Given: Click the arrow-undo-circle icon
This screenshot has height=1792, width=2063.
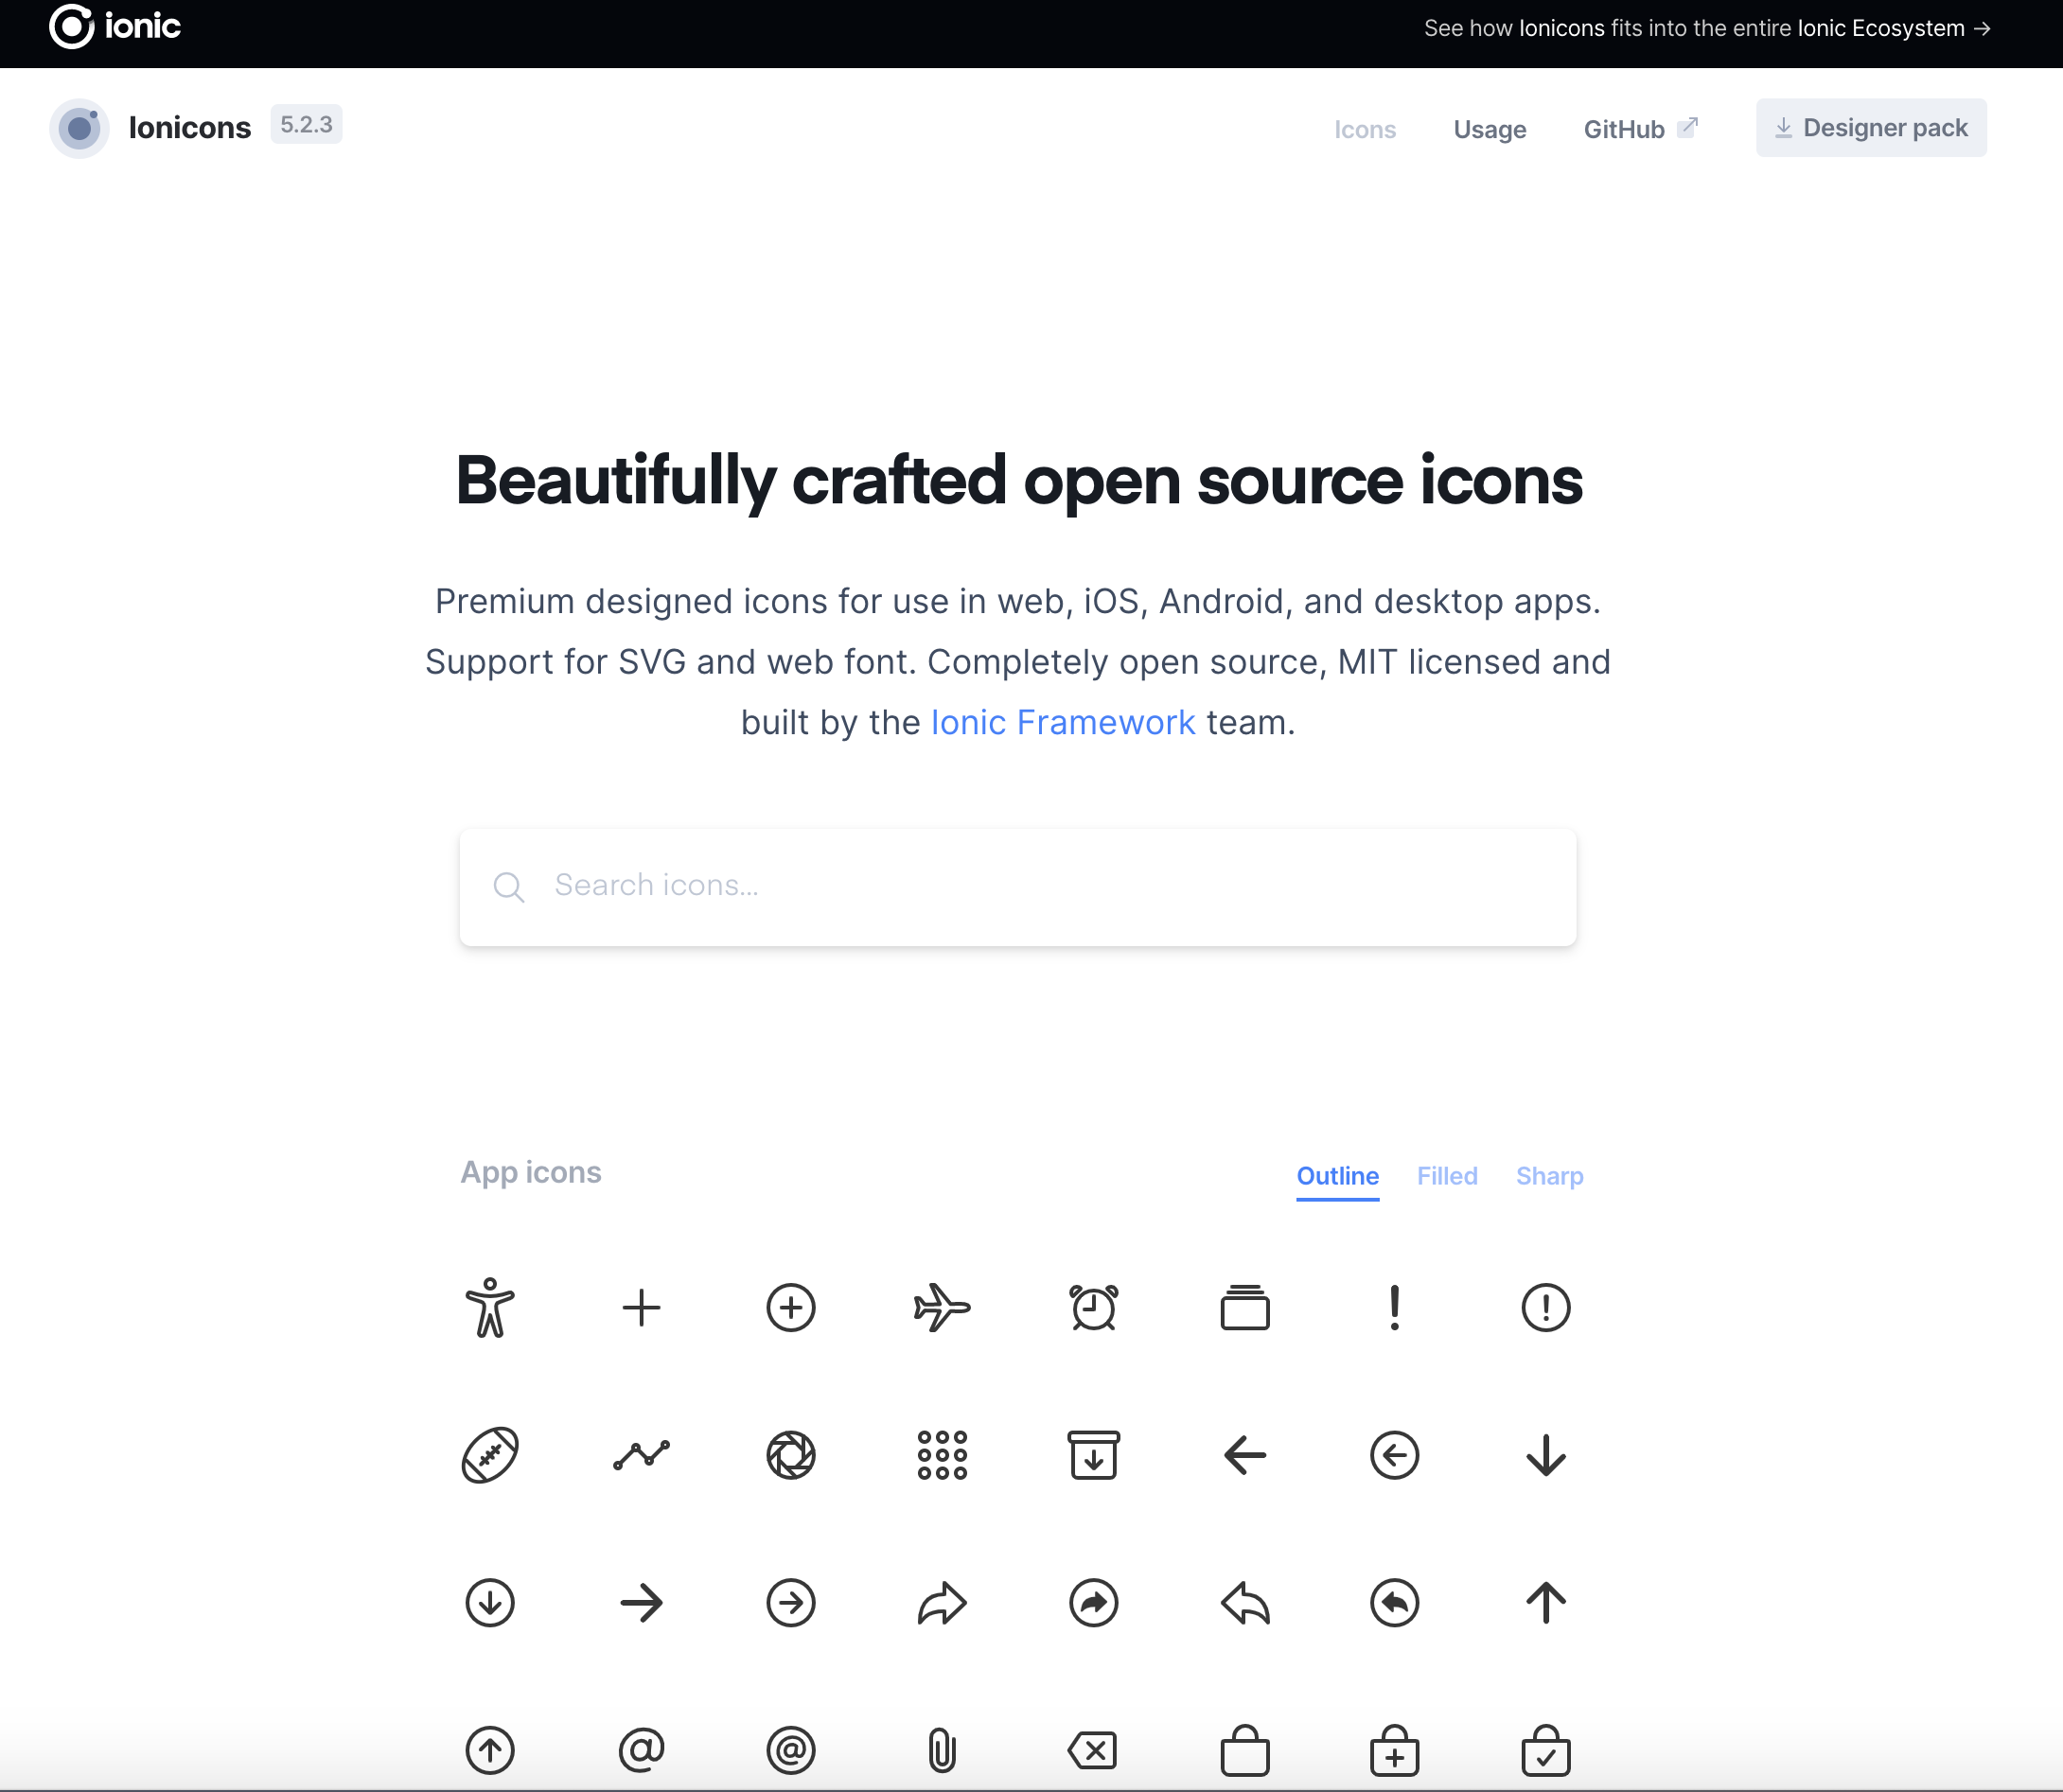Looking at the screenshot, I should click(x=1394, y=1603).
